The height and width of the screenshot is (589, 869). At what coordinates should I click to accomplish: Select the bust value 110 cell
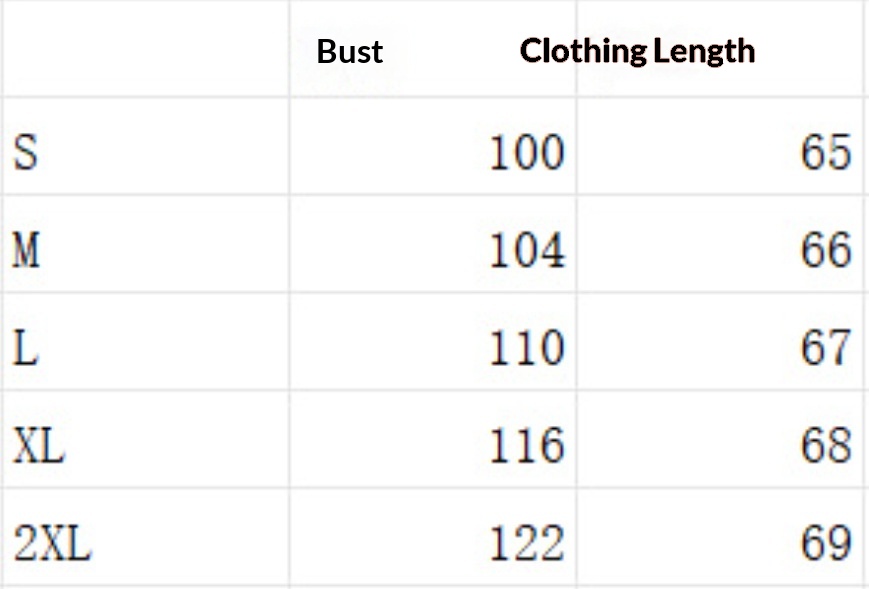point(433,342)
